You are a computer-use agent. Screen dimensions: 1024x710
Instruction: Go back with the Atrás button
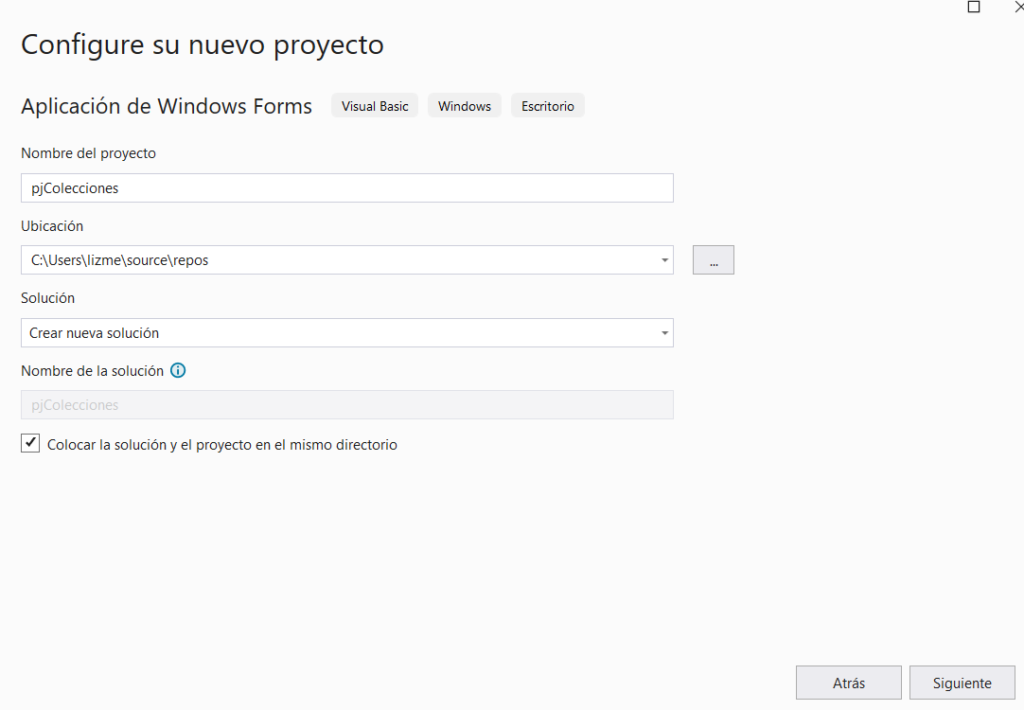pos(848,683)
